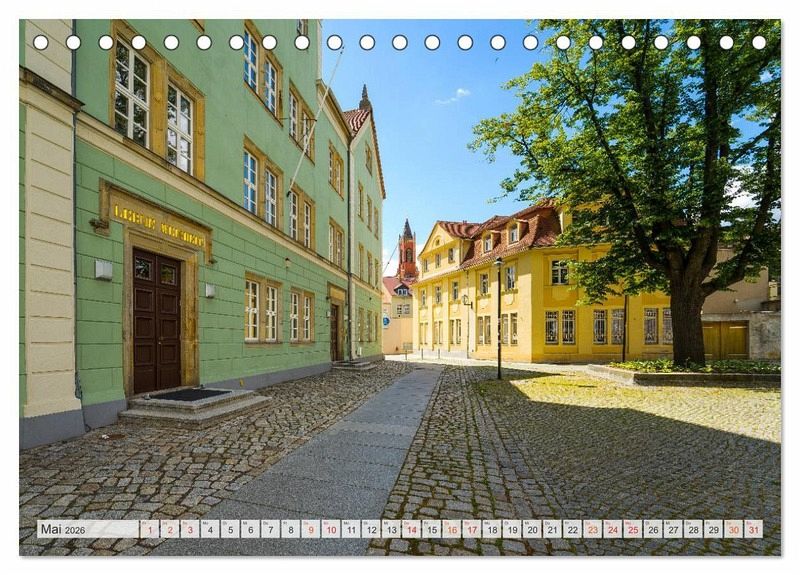Pick day 10 on the calendar row

330,529
